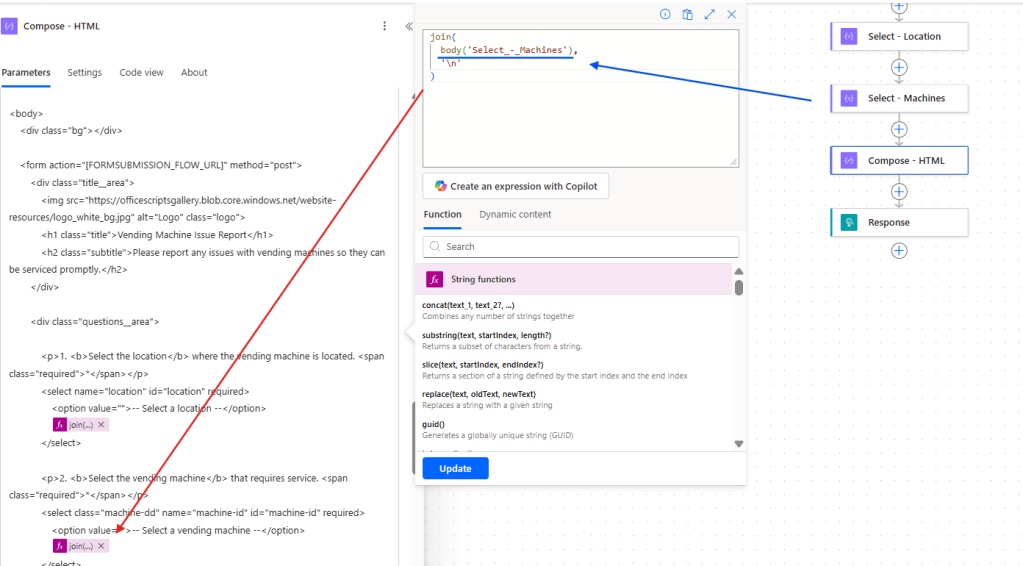Expand the expression editor to full size
The height and width of the screenshot is (566, 1023).
coord(709,14)
